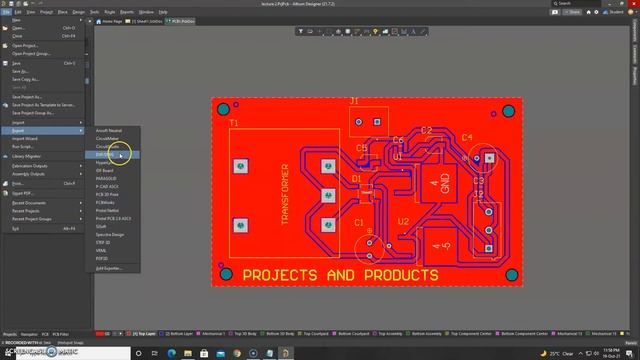Choose DXF/DWG in the Export submenu
640x360 pixels.
point(112,155)
